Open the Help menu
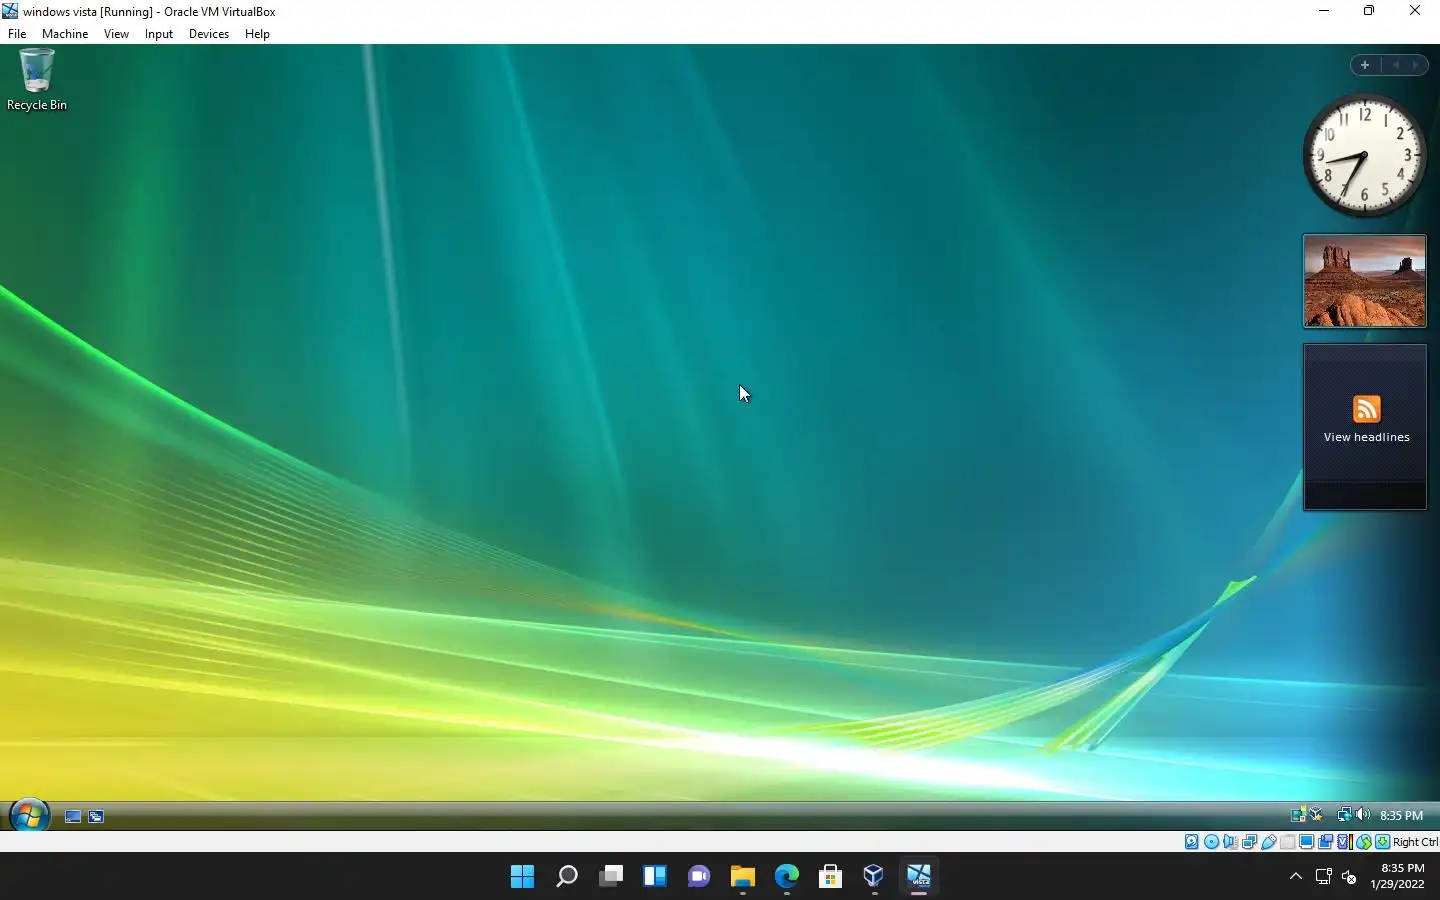Viewport: 1440px width, 900px height. 257,33
